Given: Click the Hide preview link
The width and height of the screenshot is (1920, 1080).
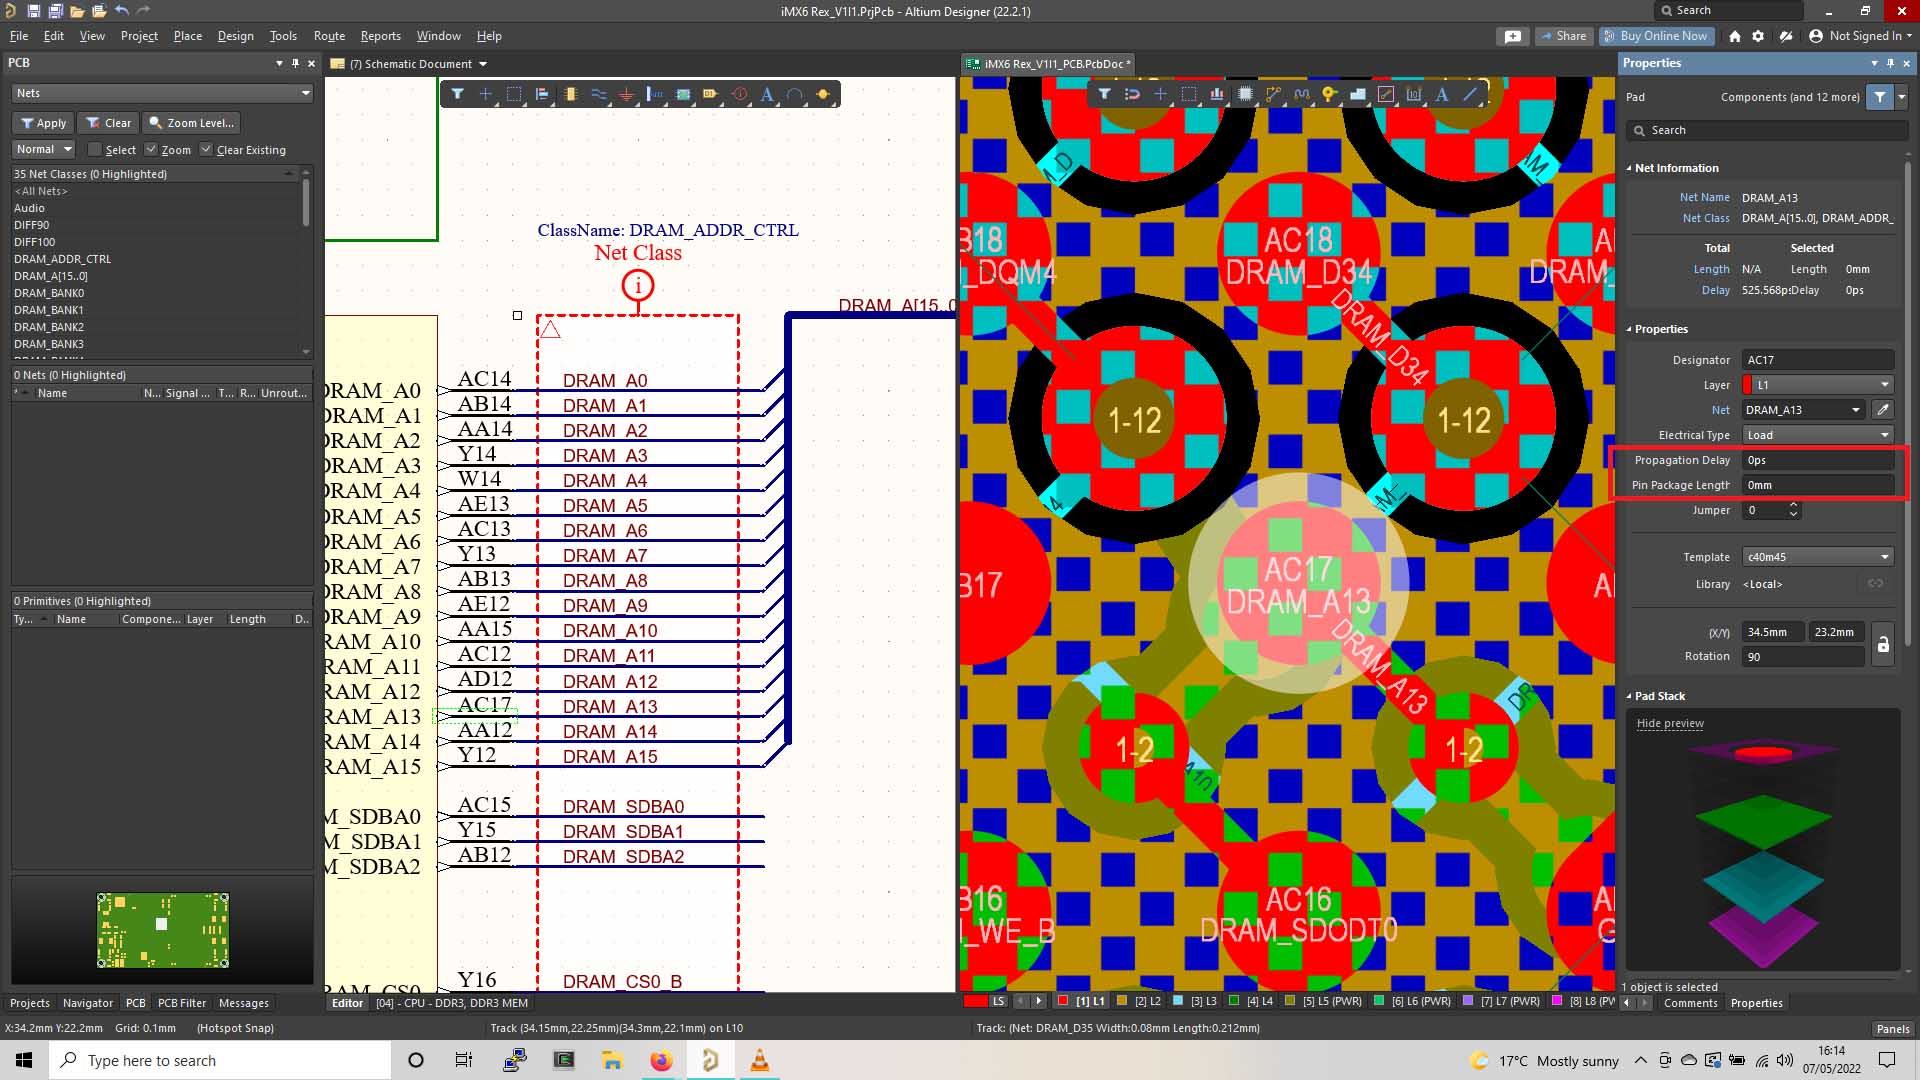Looking at the screenshot, I should [1669, 723].
